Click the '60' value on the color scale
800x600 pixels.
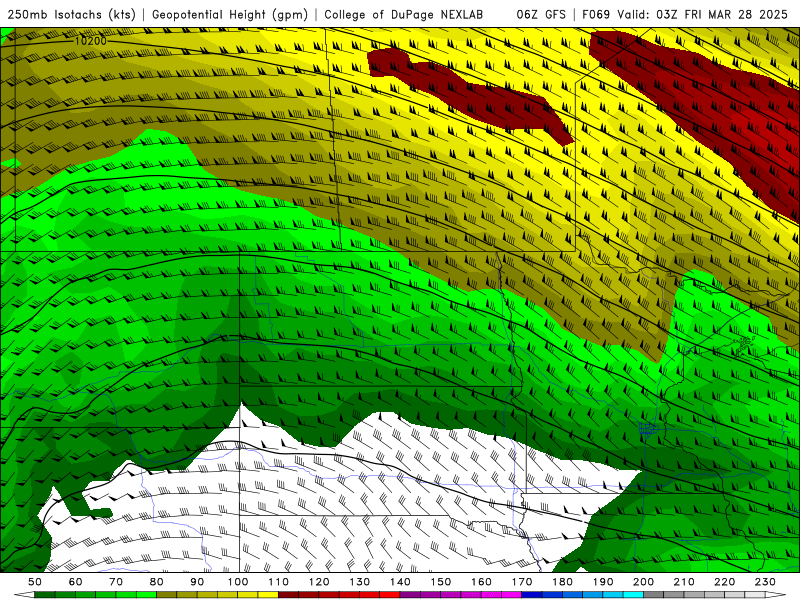pyautogui.click(x=75, y=582)
